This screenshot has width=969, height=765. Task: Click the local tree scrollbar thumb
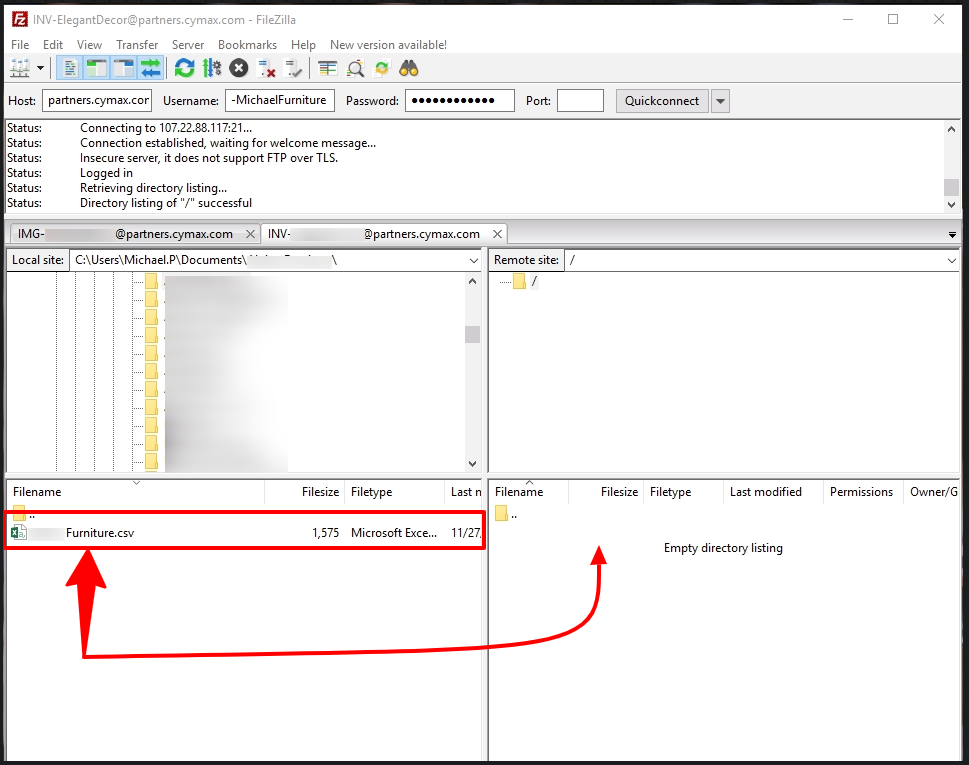click(x=472, y=334)
